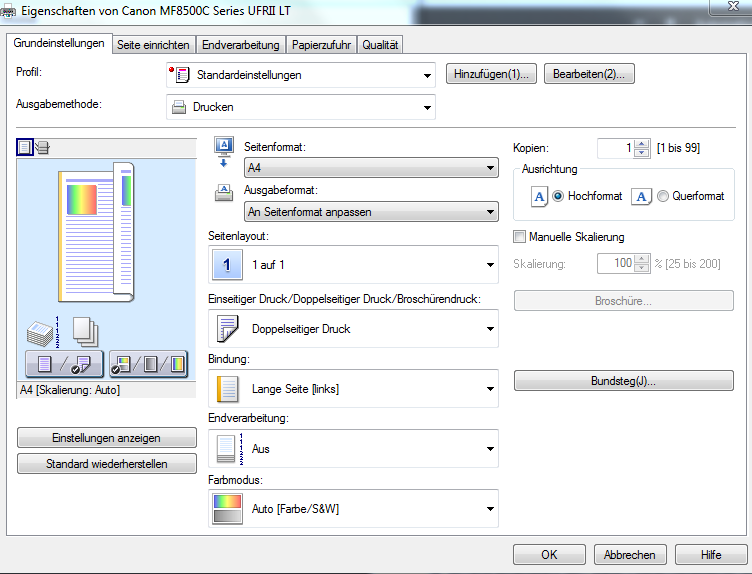Open the Bindung dropdown arrow

click(490, 388)
